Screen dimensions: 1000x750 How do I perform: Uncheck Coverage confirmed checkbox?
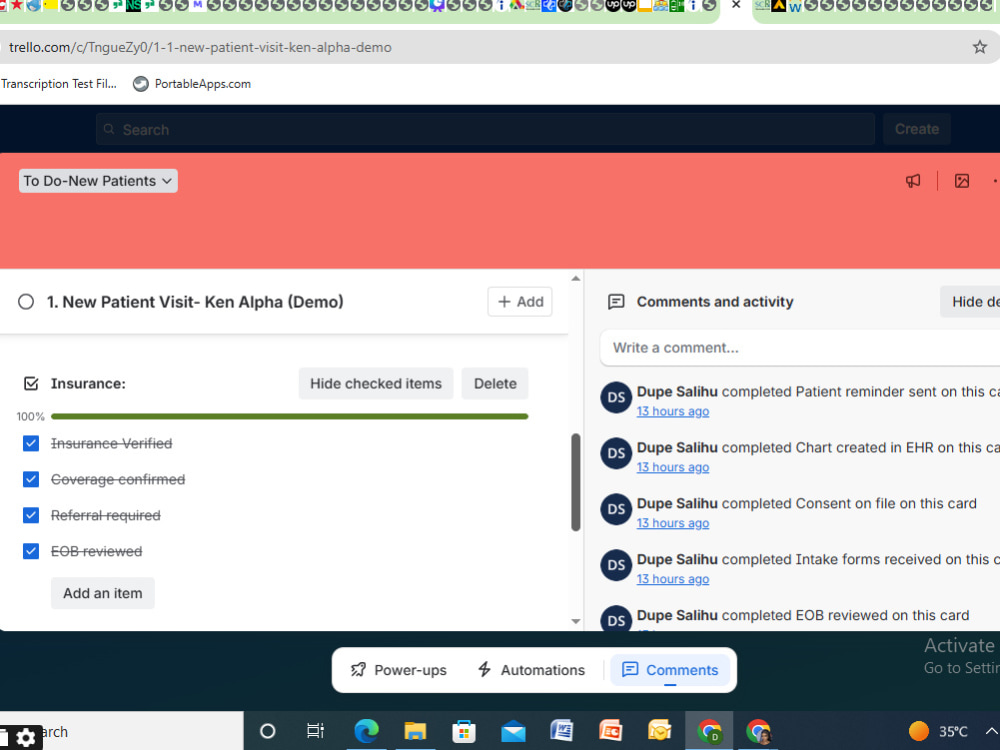(31, 479)
